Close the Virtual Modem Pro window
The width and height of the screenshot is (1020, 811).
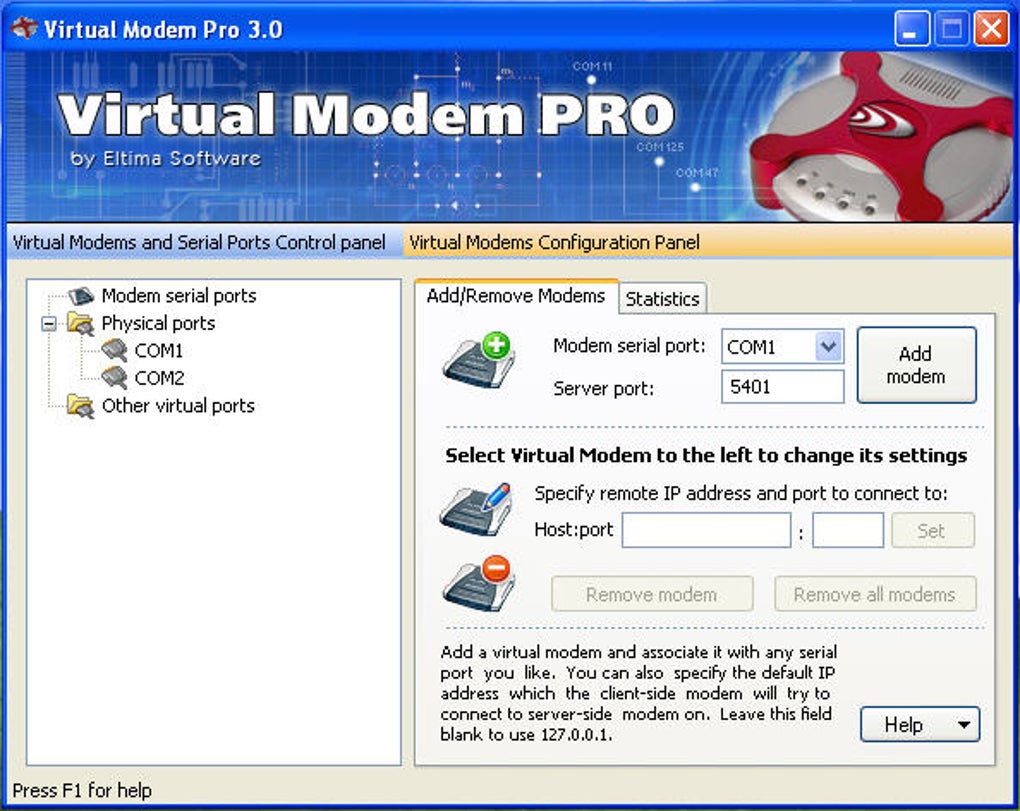click(x=991, y=29)
